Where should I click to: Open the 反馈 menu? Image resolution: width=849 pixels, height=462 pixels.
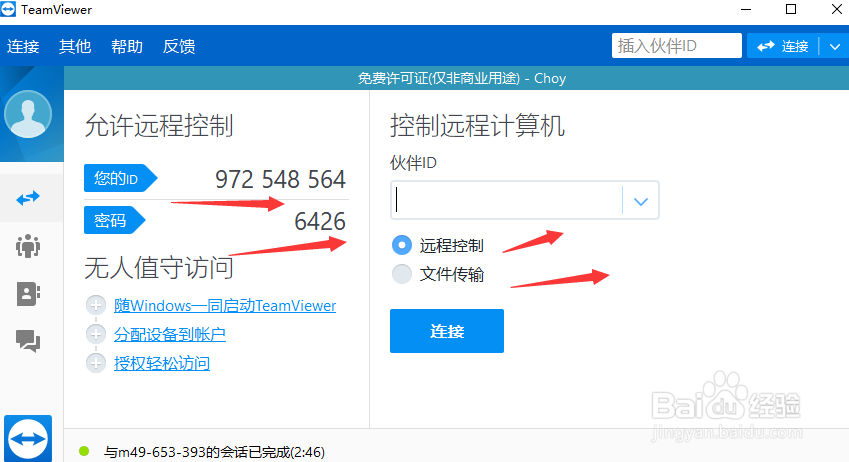[x=179, y=47]
